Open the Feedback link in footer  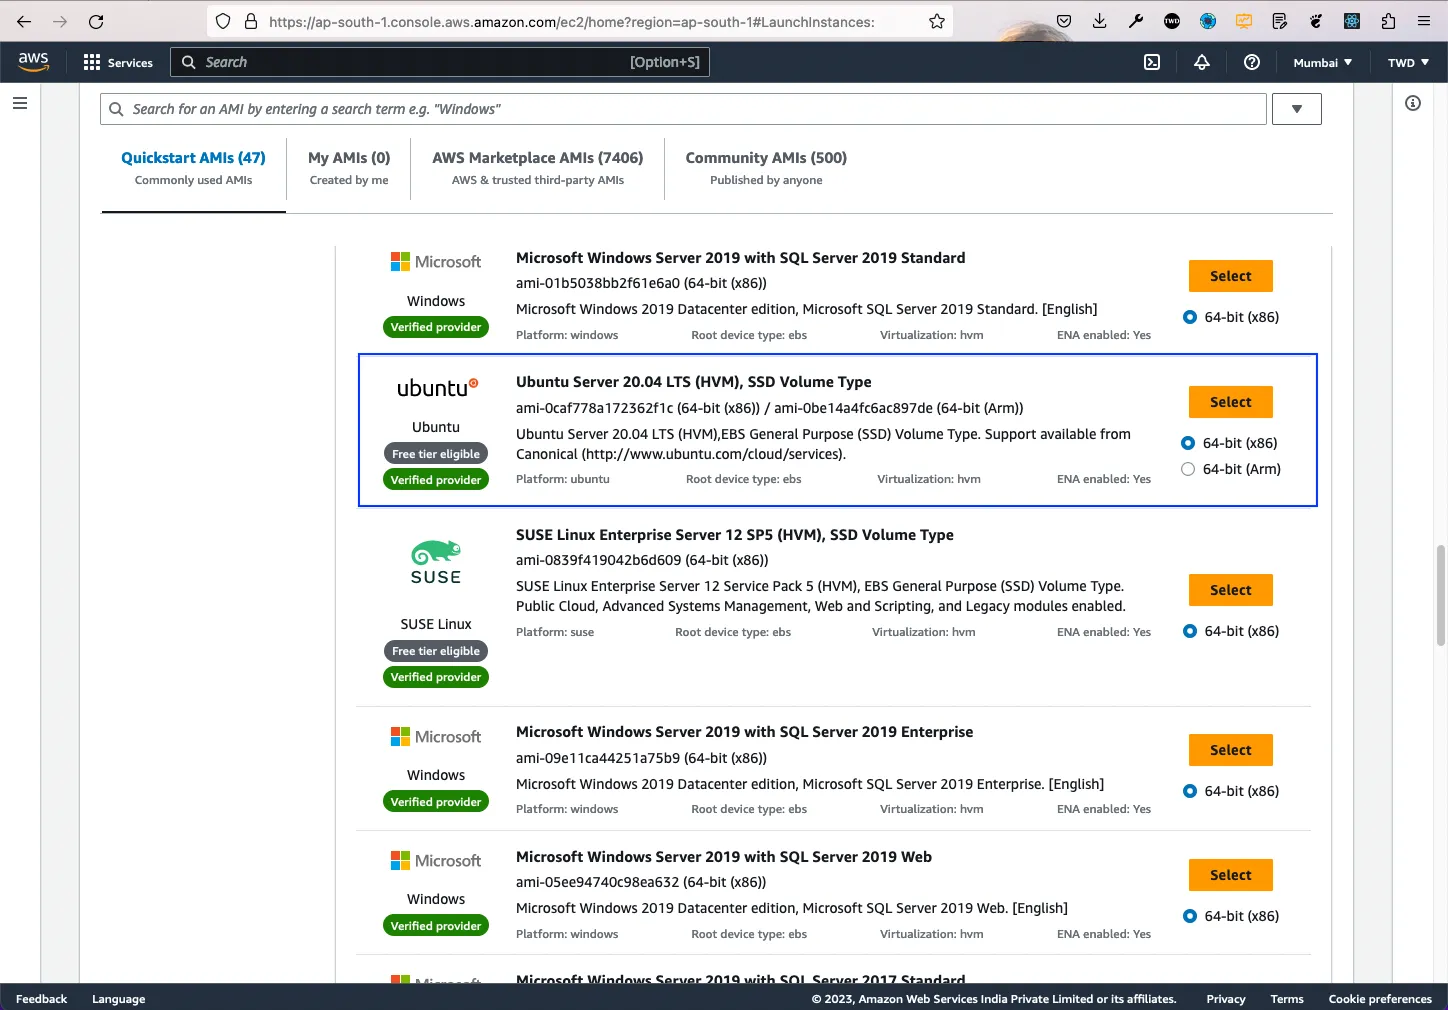41,999
